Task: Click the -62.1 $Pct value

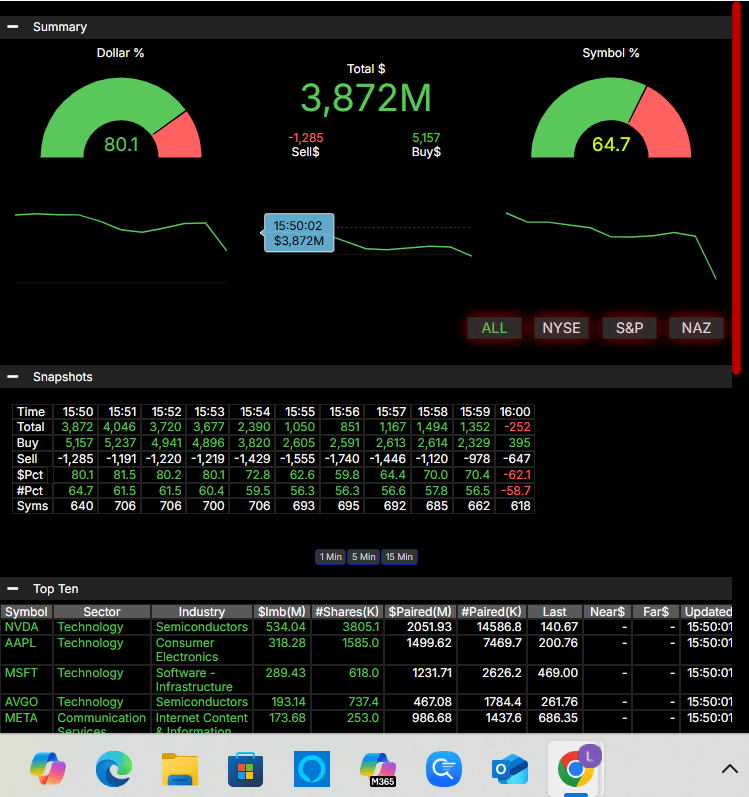Action: pyautogui.click(x=517, y=475)
